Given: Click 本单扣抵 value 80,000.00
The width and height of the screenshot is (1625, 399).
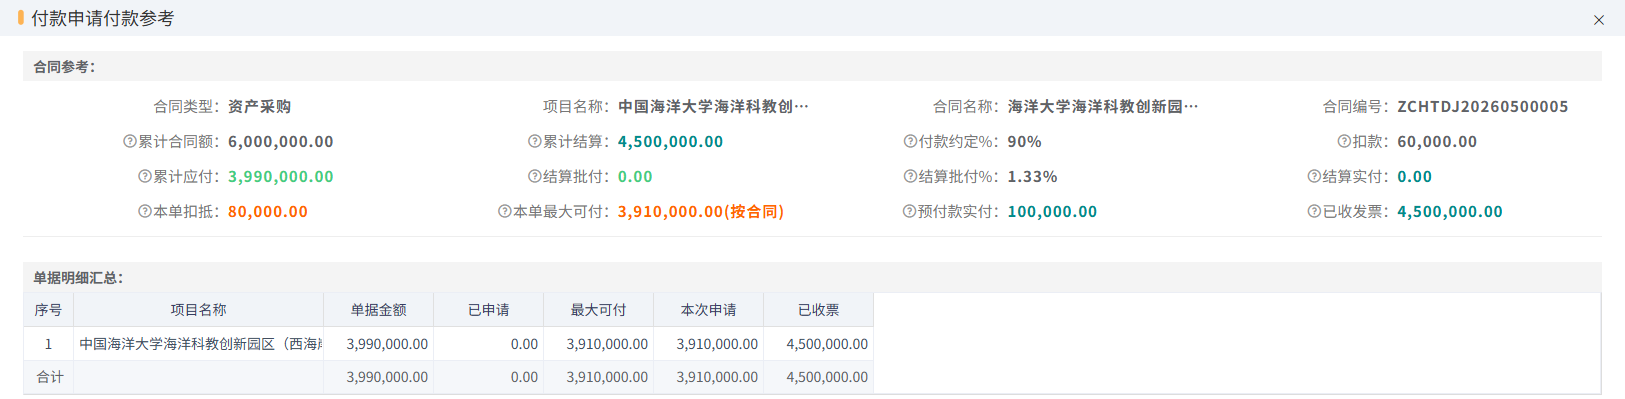Looking at the screenshot, I should (268, 212).
